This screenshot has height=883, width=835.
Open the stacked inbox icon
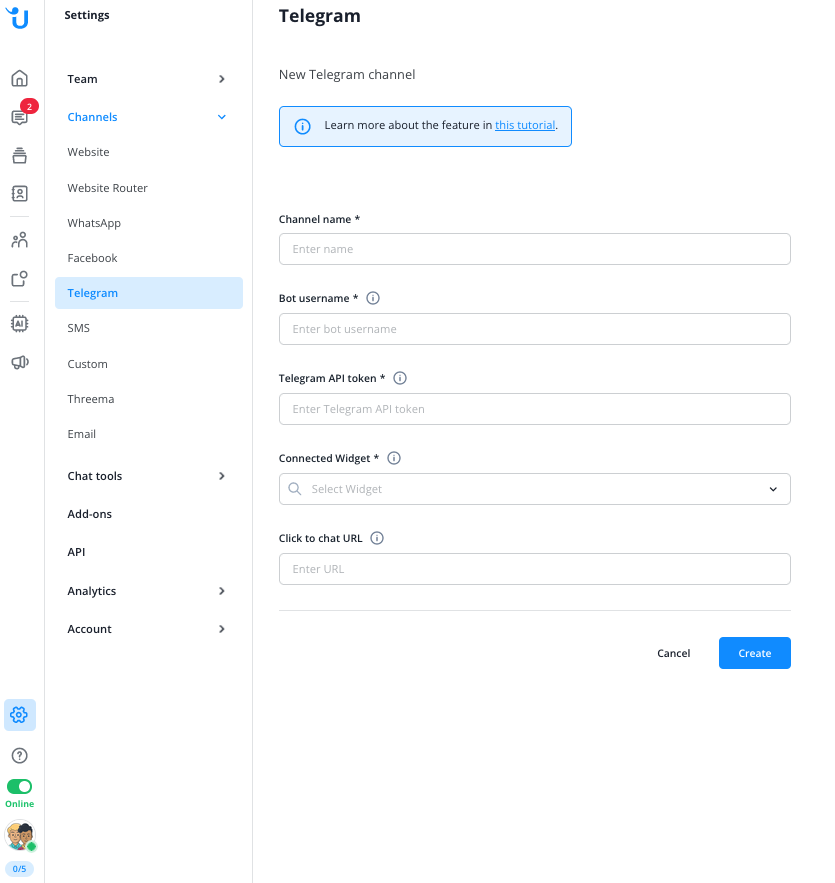(20, 155)
